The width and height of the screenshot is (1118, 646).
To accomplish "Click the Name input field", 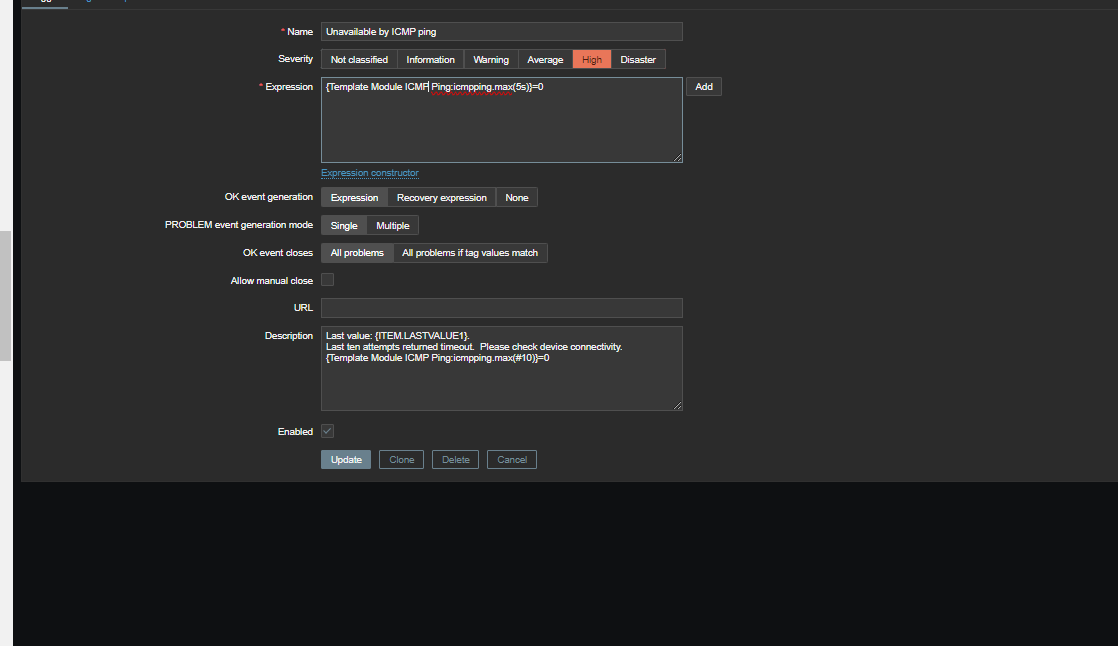I will coord(501,32).
